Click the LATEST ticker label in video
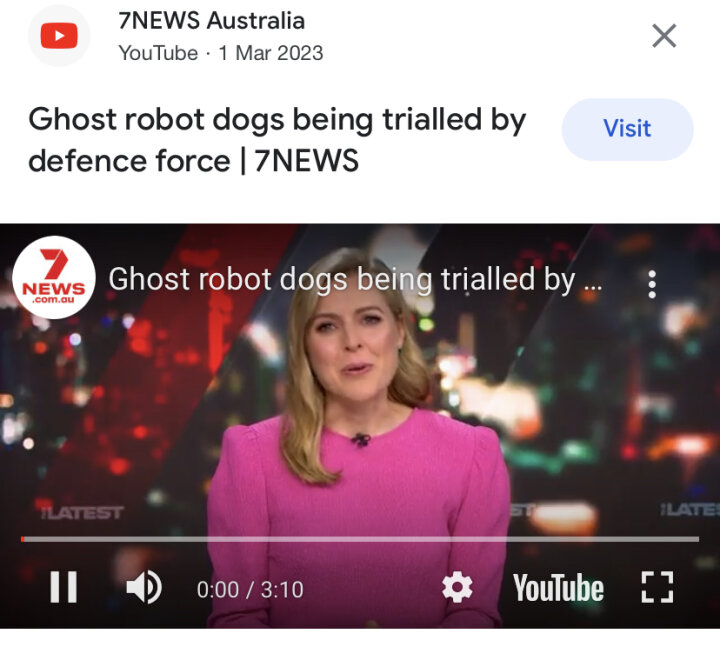 coord(82,512)
